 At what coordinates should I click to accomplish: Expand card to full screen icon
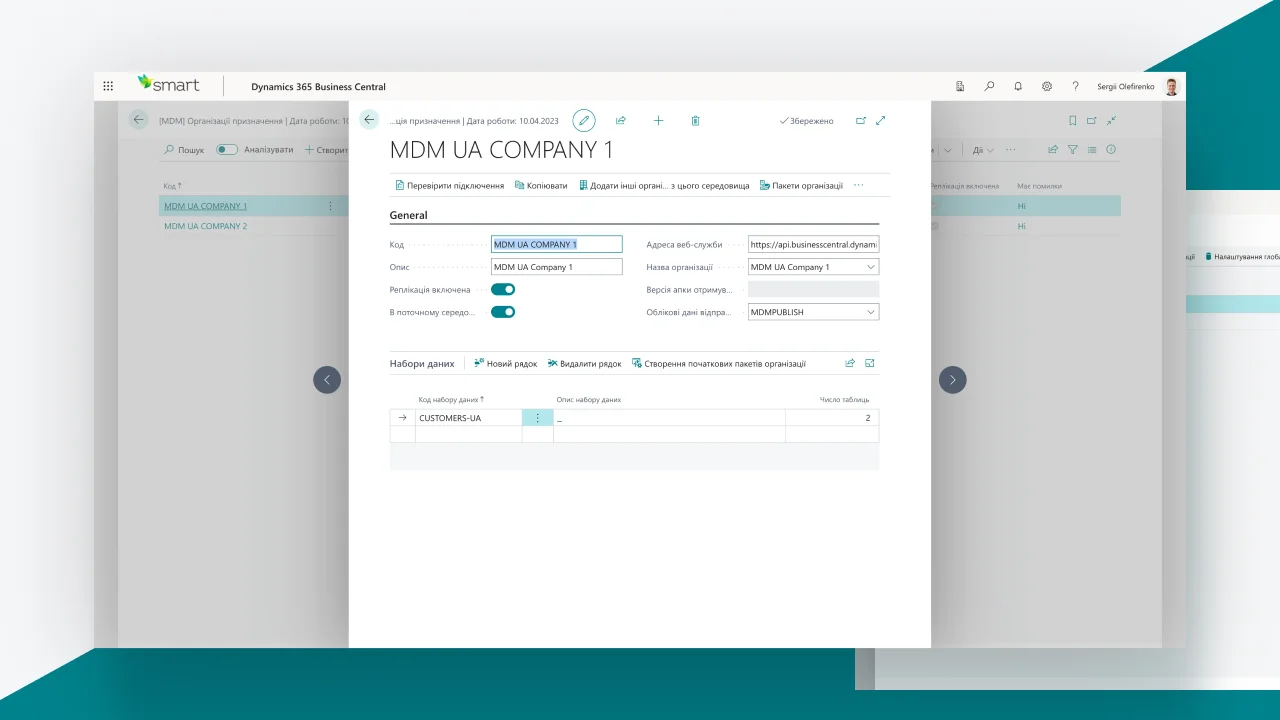pos(881,120)
